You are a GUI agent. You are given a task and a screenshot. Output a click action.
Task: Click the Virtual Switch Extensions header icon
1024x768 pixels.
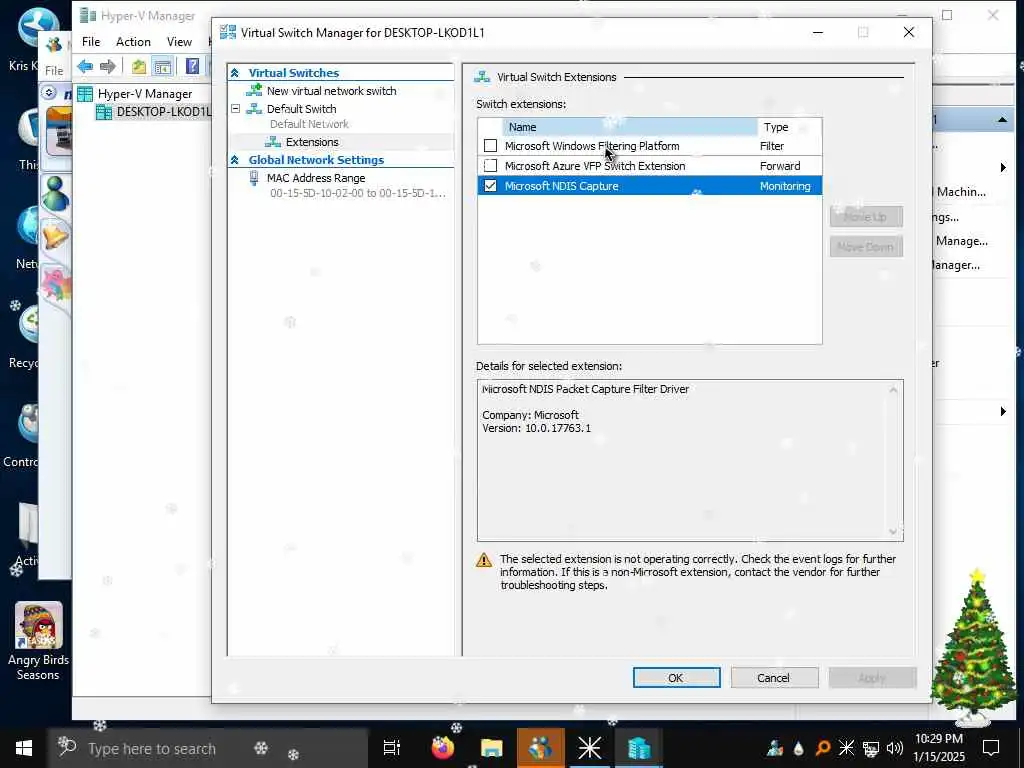pos(482,77)
